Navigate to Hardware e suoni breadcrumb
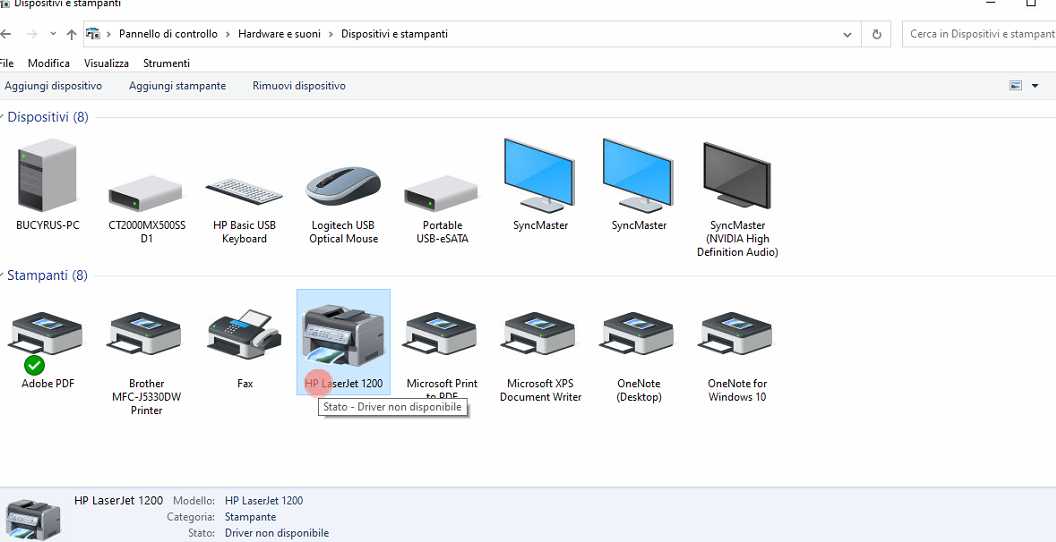 279,34
